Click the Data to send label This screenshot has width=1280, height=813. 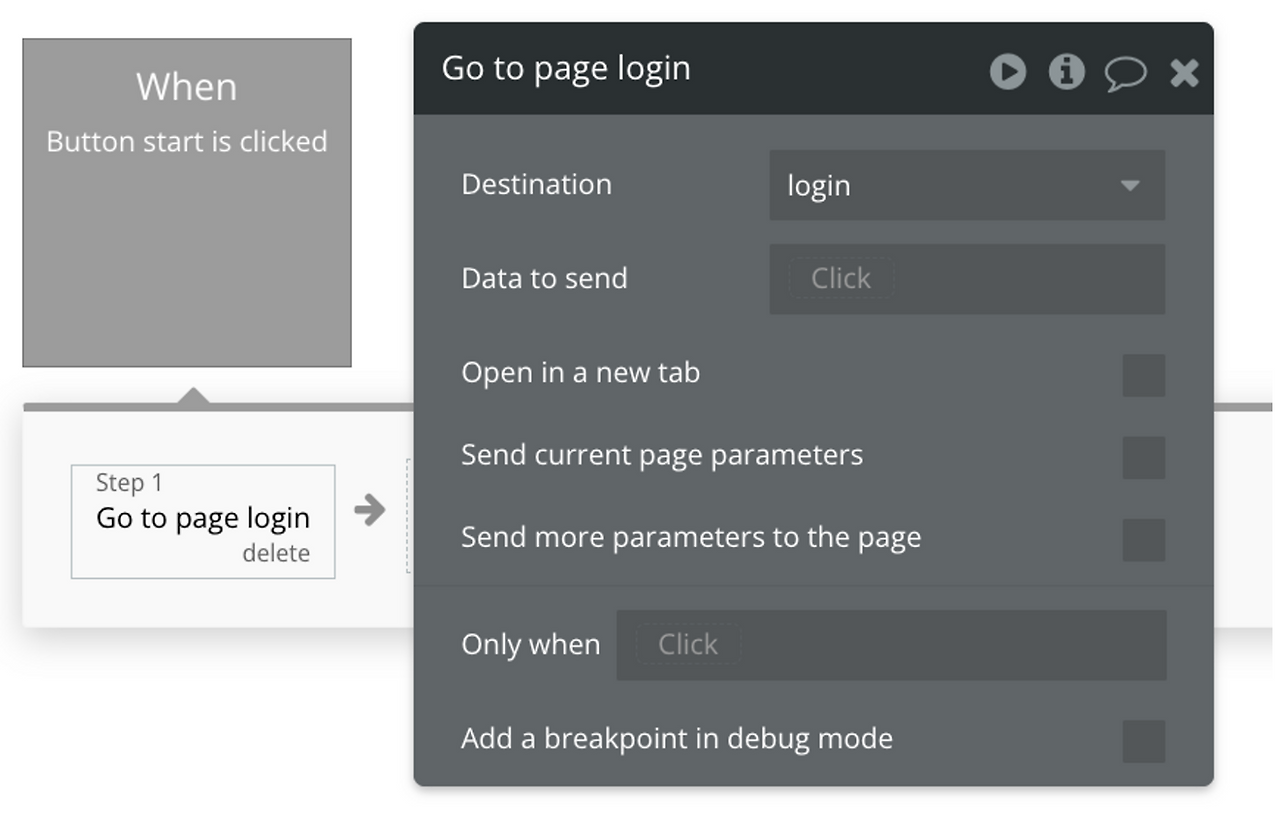544,278
